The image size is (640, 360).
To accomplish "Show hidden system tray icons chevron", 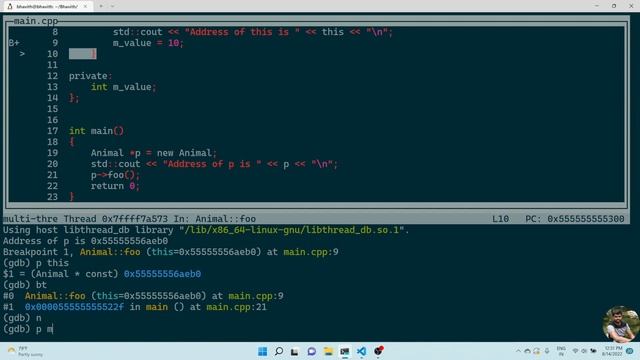I will [518, 351].
